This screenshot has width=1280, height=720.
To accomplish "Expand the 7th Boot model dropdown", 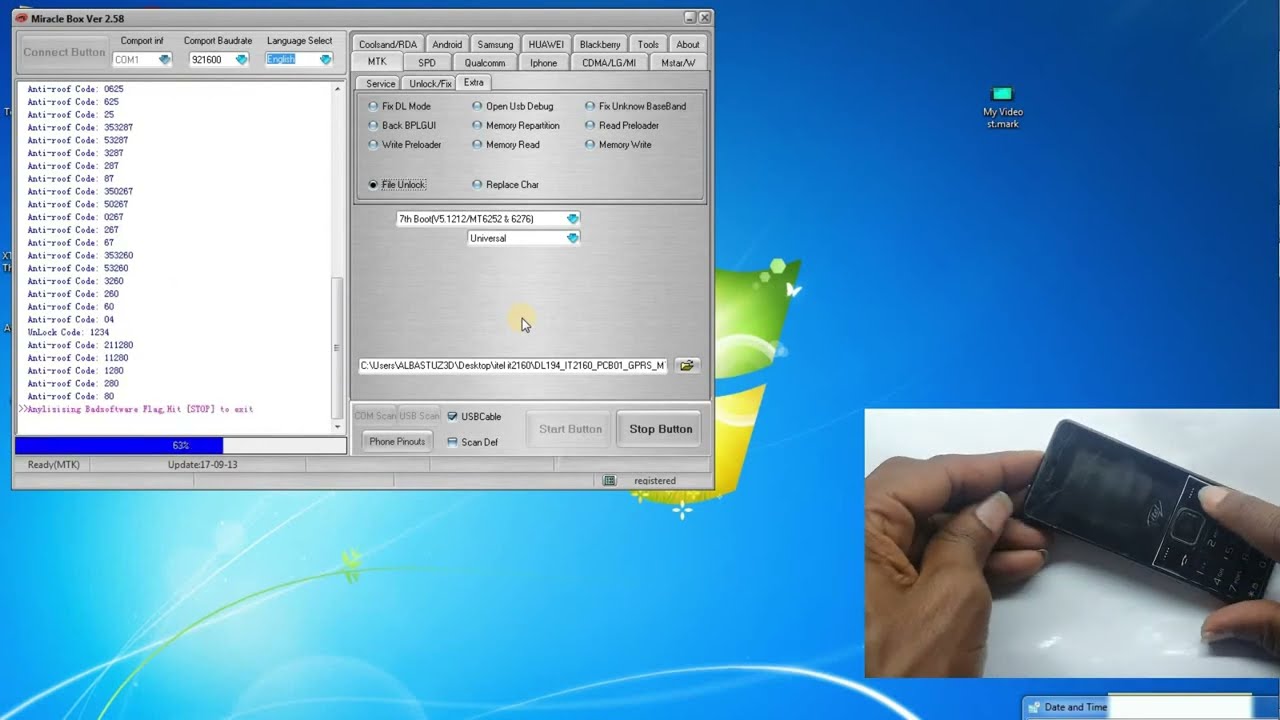I will coord(572,219).
